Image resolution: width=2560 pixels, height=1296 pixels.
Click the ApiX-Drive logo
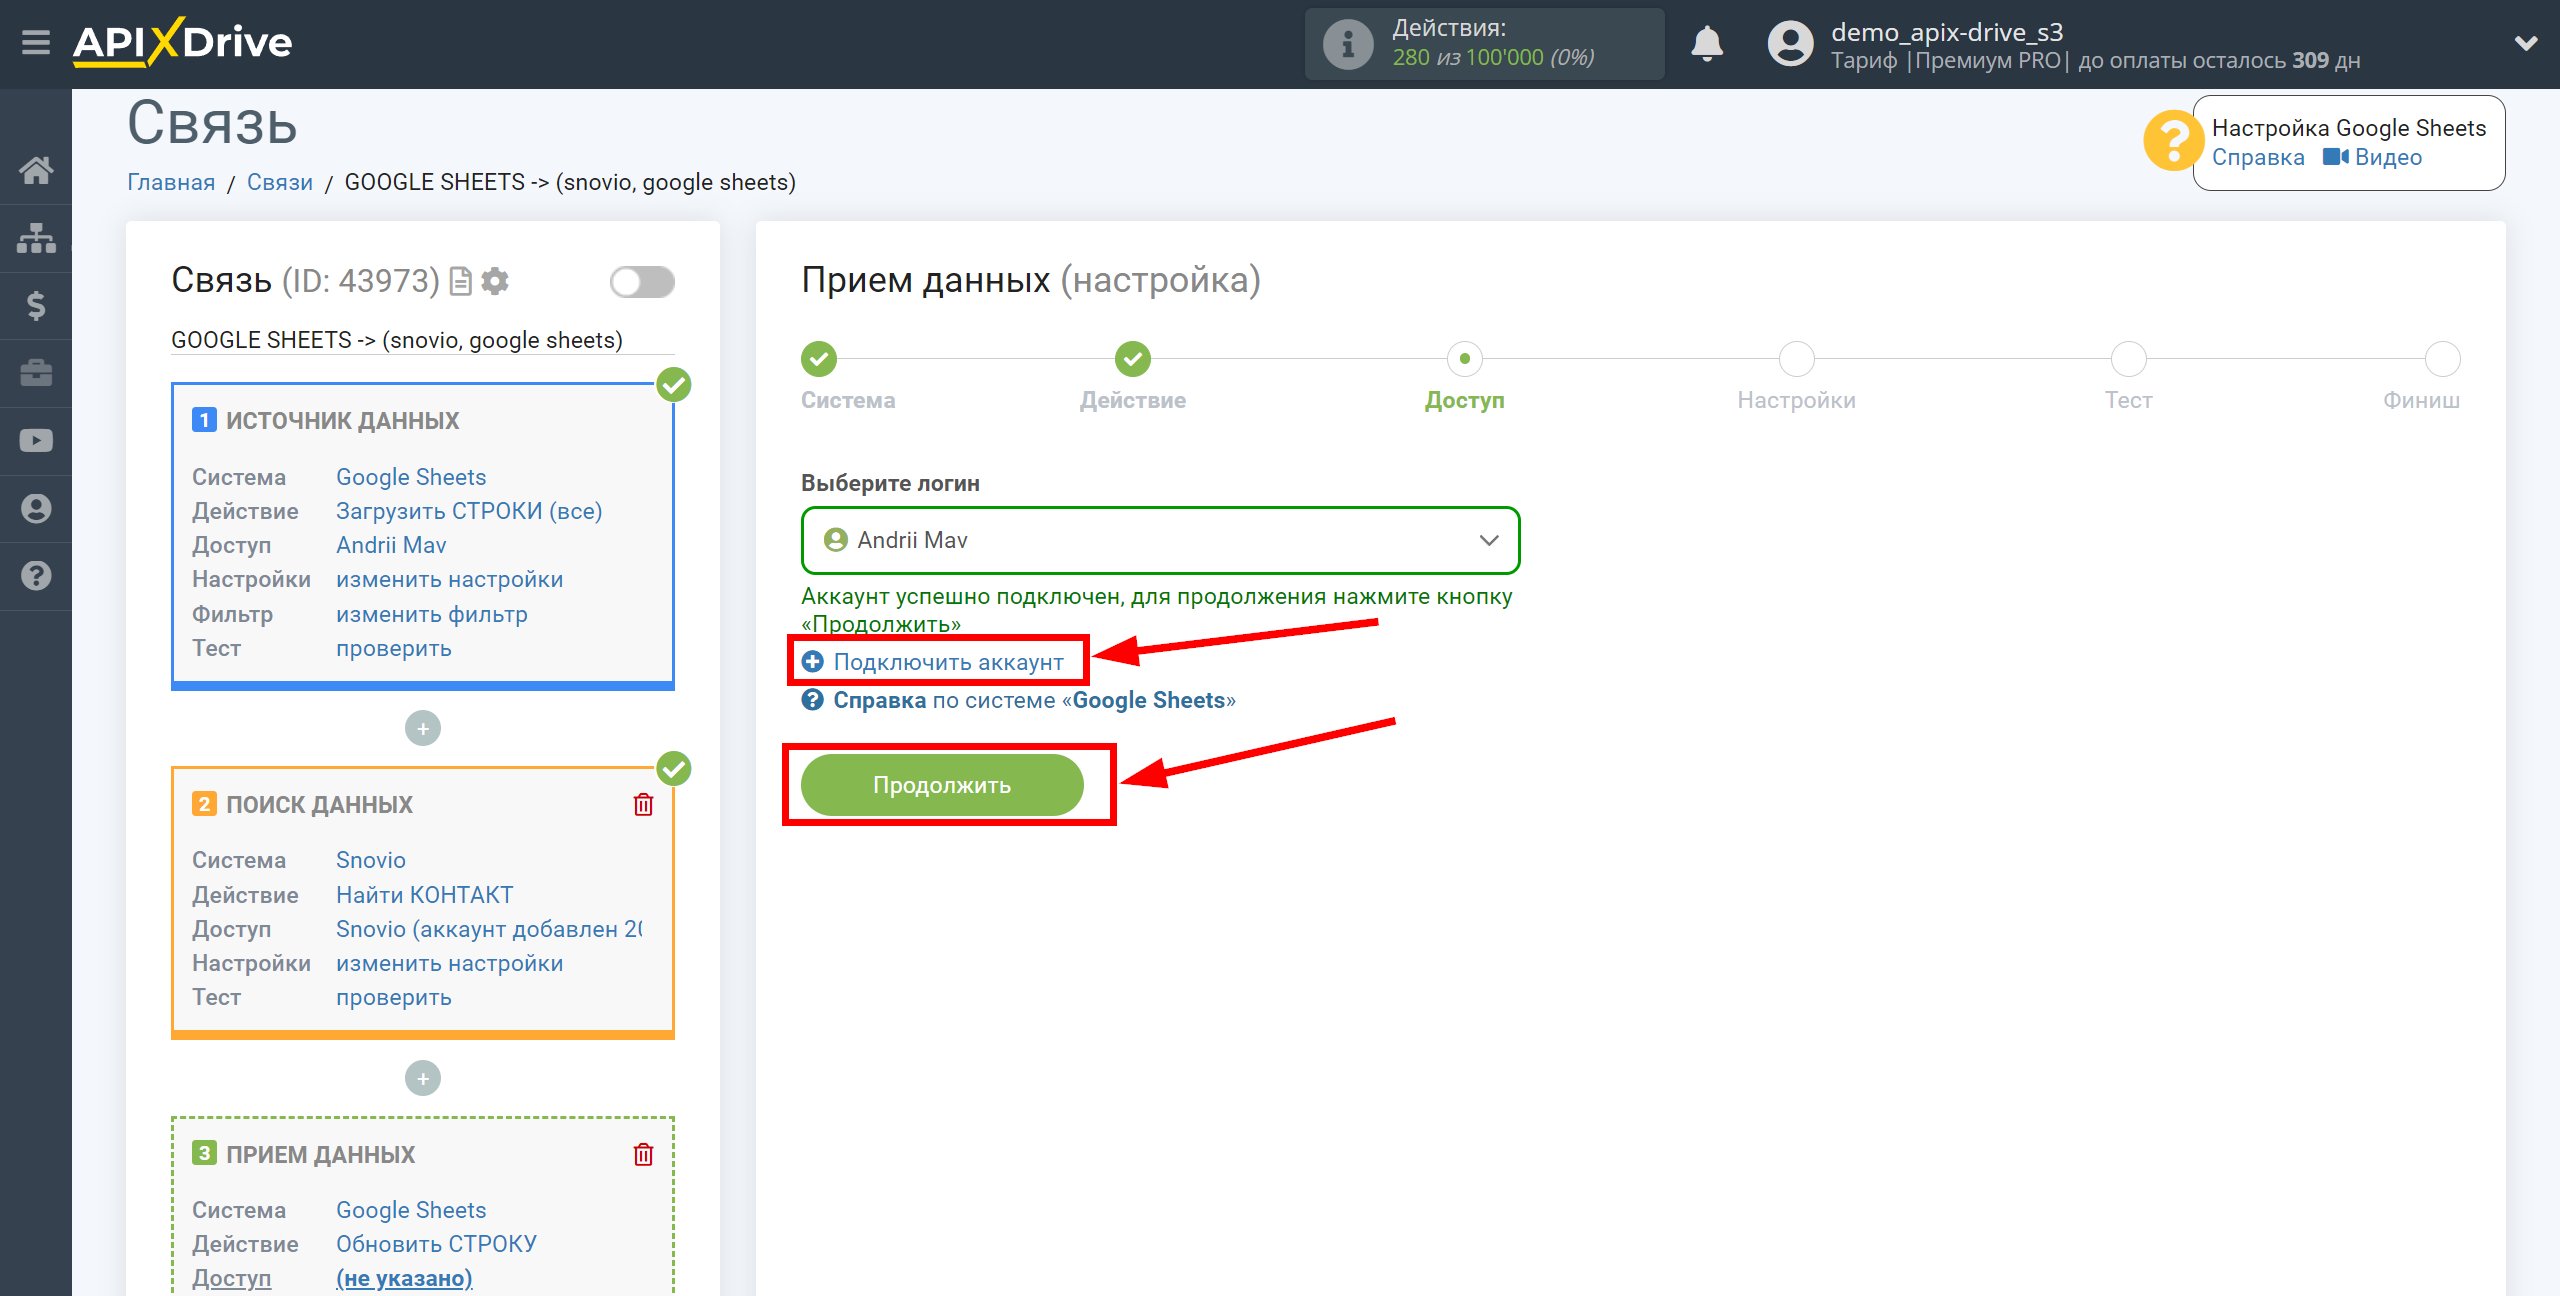182,43
